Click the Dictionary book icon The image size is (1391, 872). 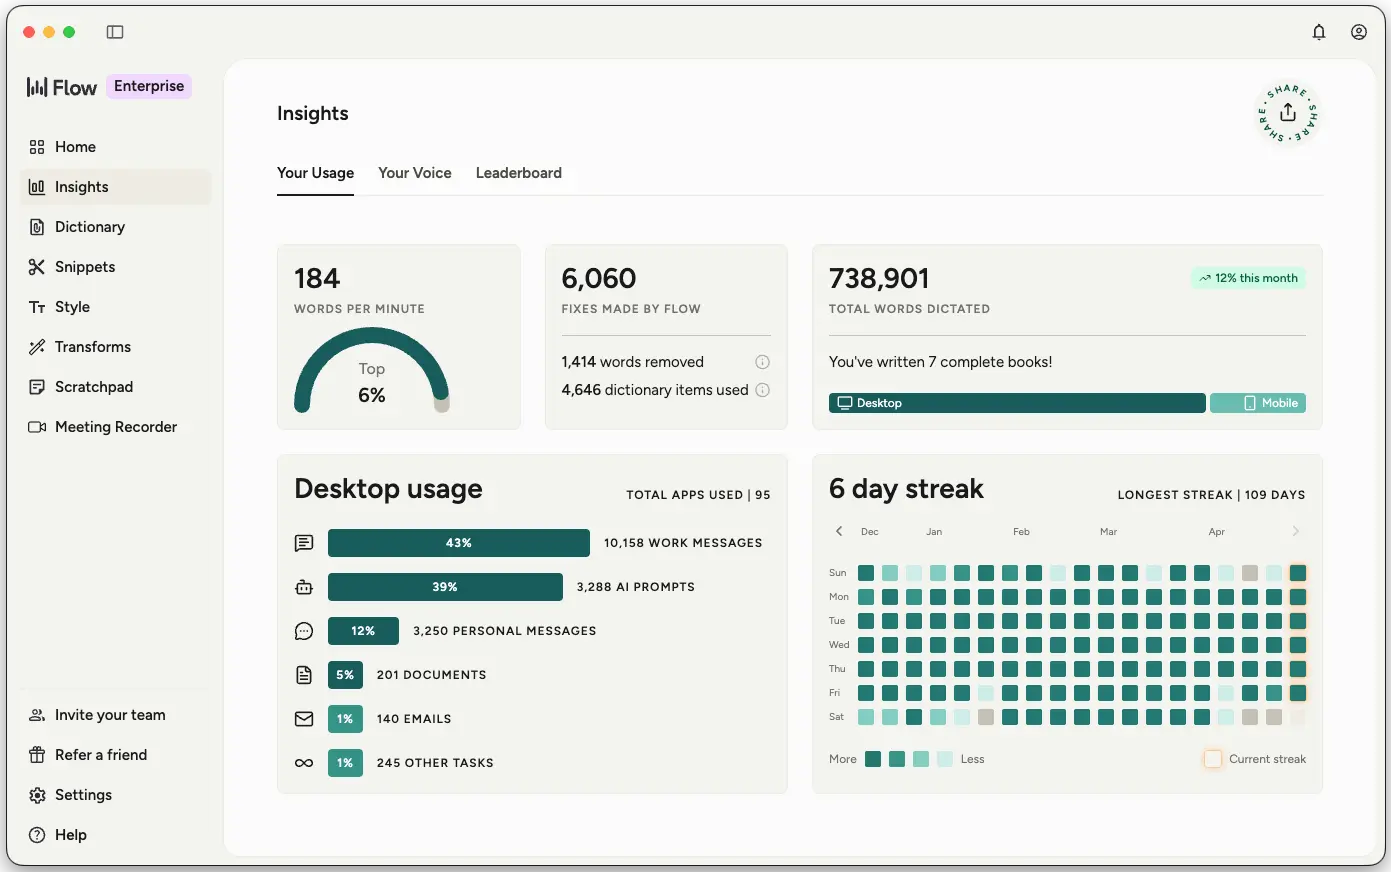(x=37, y=227)
